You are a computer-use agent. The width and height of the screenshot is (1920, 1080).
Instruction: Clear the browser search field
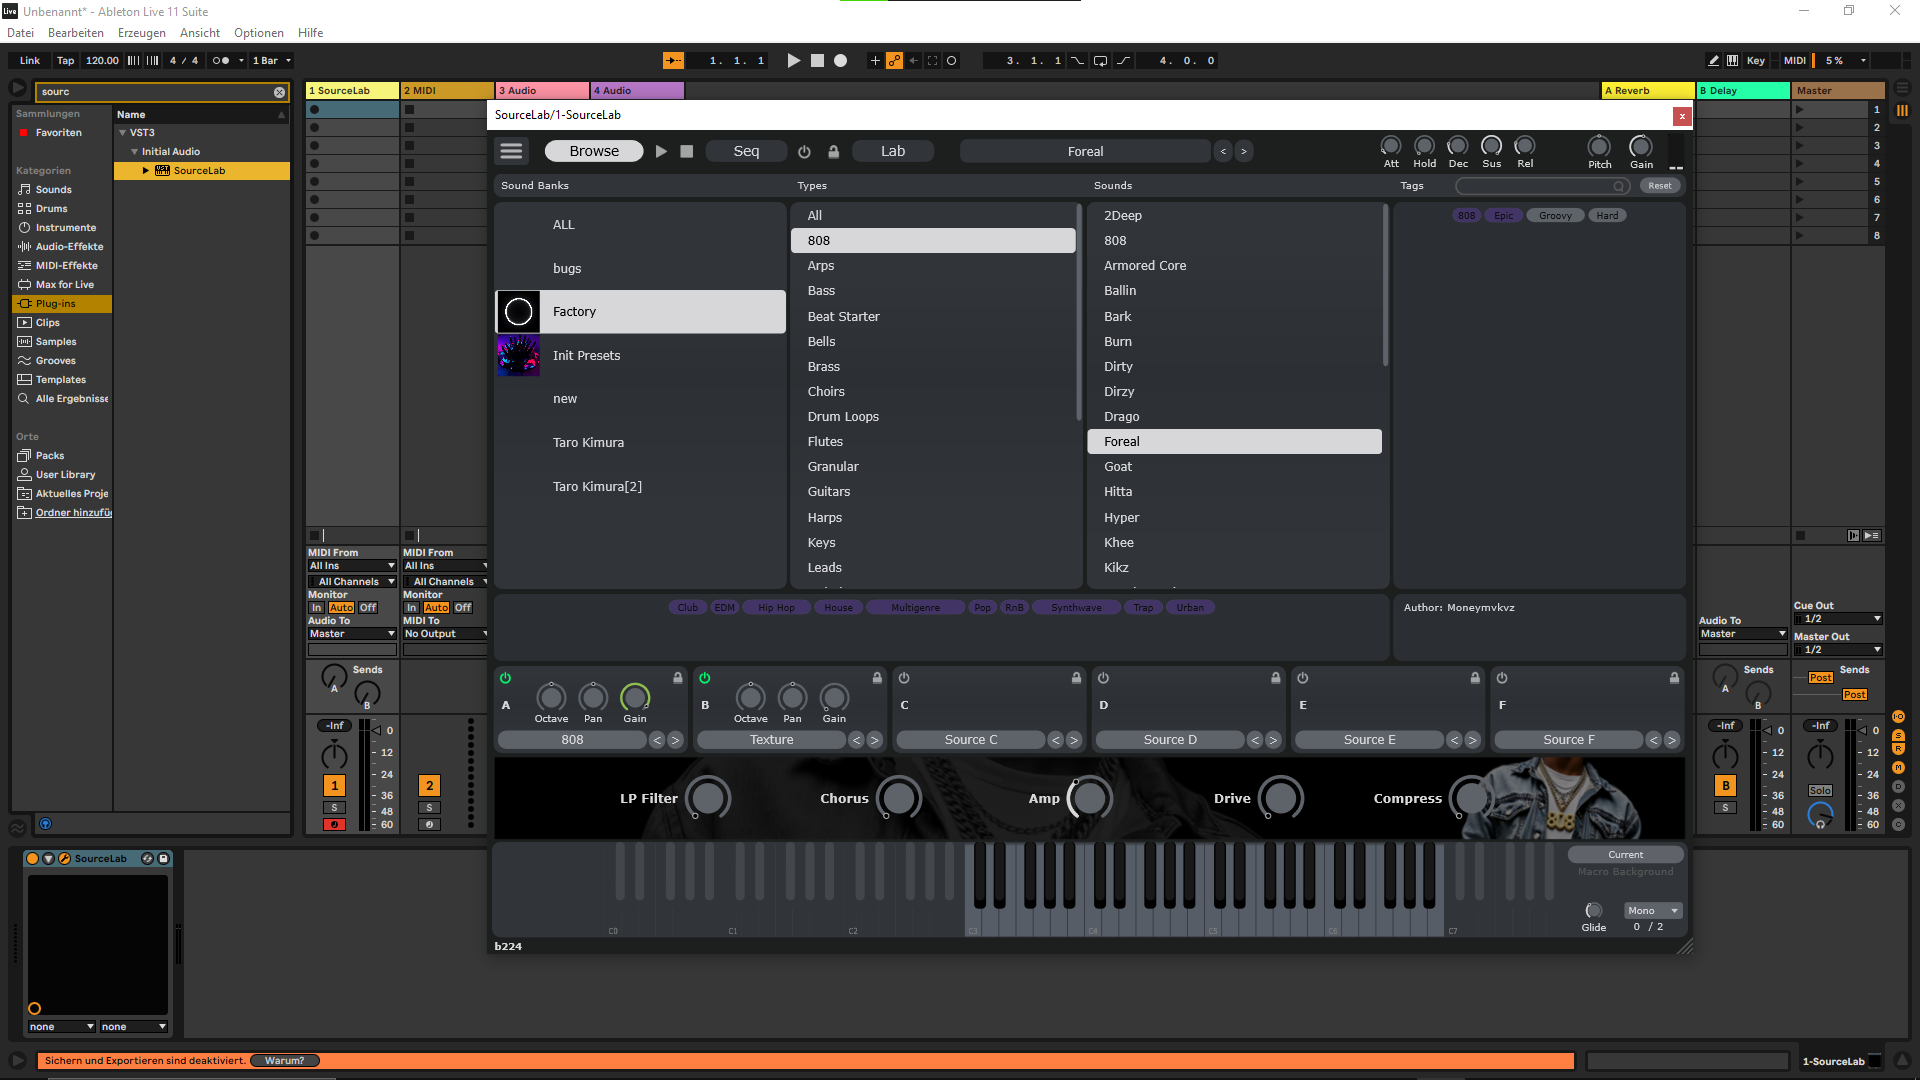coord(280,92)
